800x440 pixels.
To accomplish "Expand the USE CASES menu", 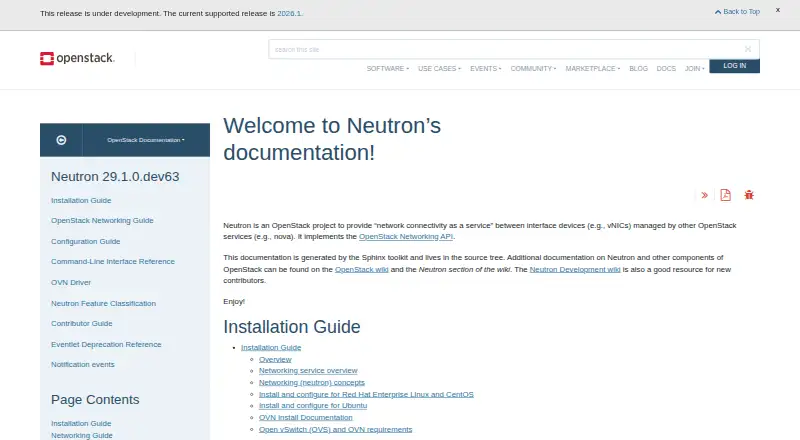I will [439, 68].
